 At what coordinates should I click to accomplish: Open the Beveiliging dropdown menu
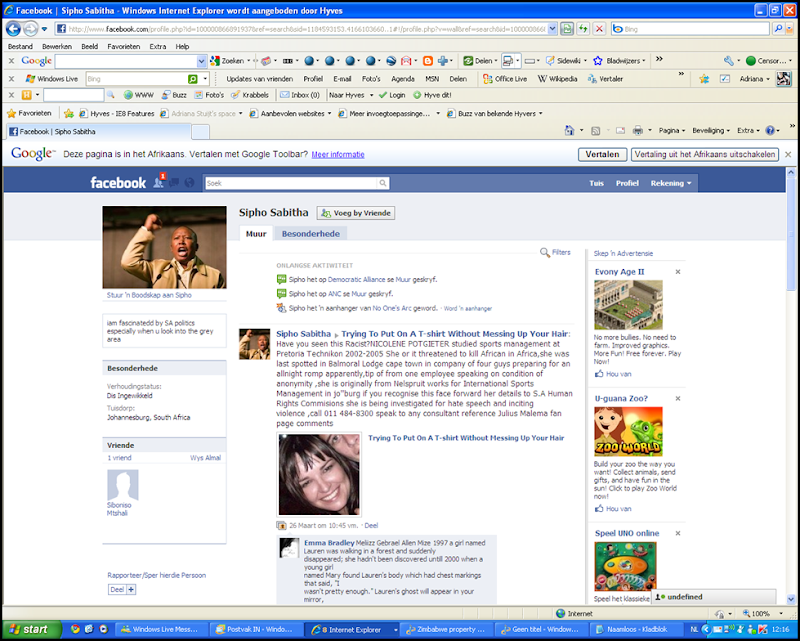711,131
